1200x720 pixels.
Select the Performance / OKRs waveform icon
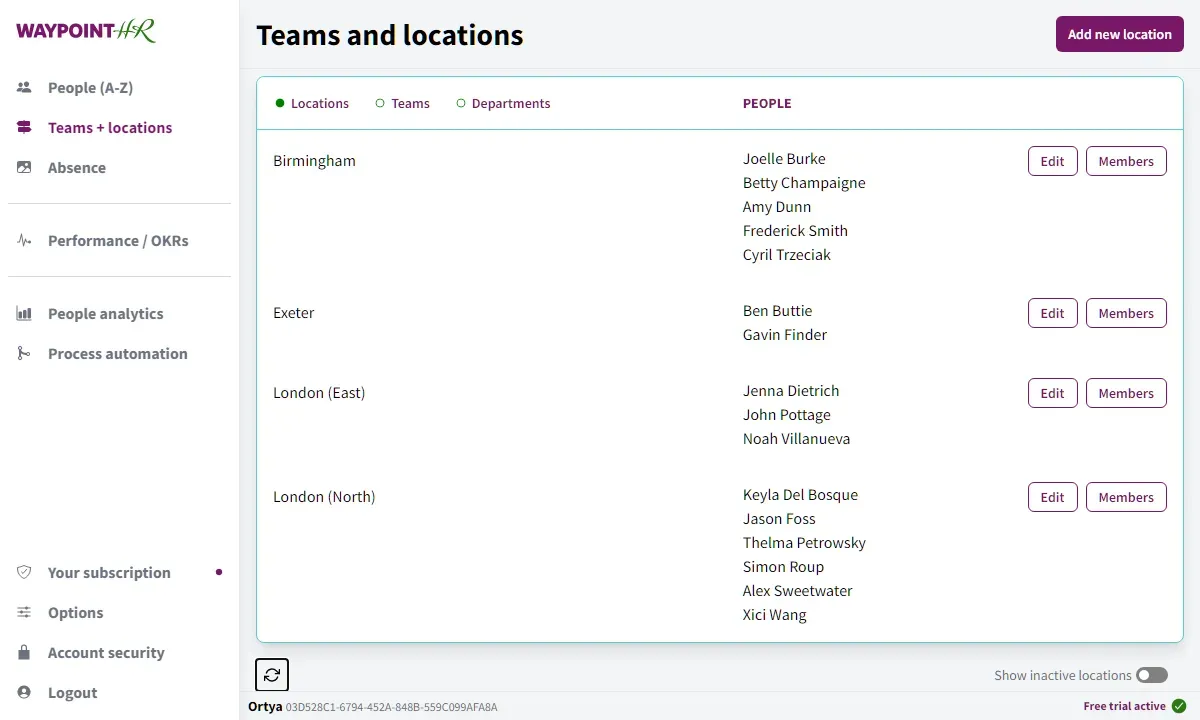23,240
